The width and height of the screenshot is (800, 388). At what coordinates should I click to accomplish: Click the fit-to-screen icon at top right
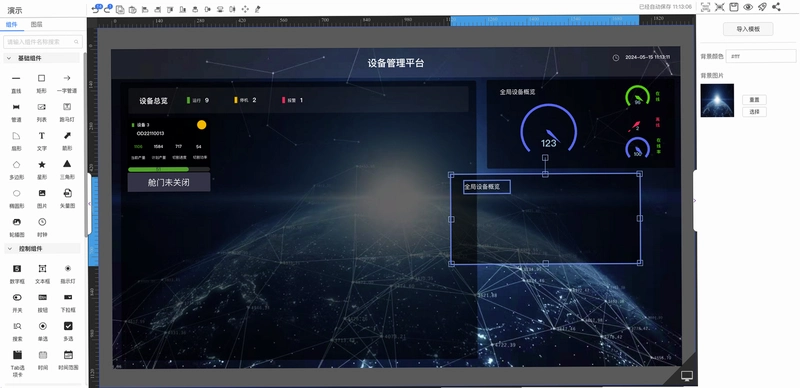tap(706, 7)
